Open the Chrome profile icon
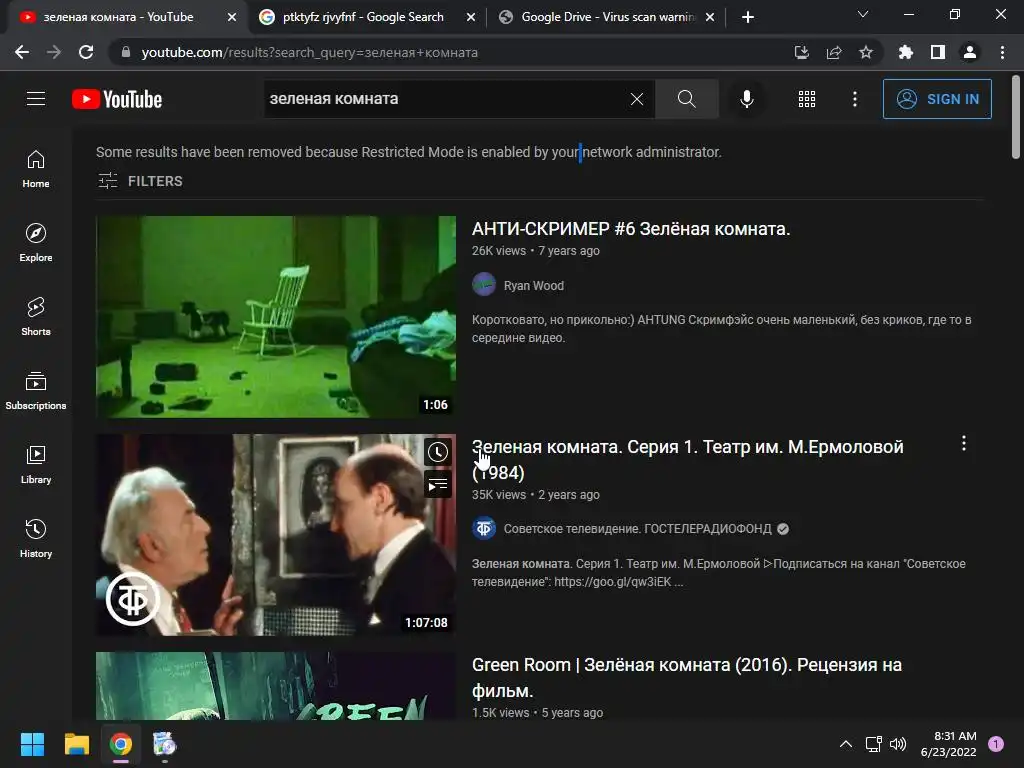 [x=970, y=52]
